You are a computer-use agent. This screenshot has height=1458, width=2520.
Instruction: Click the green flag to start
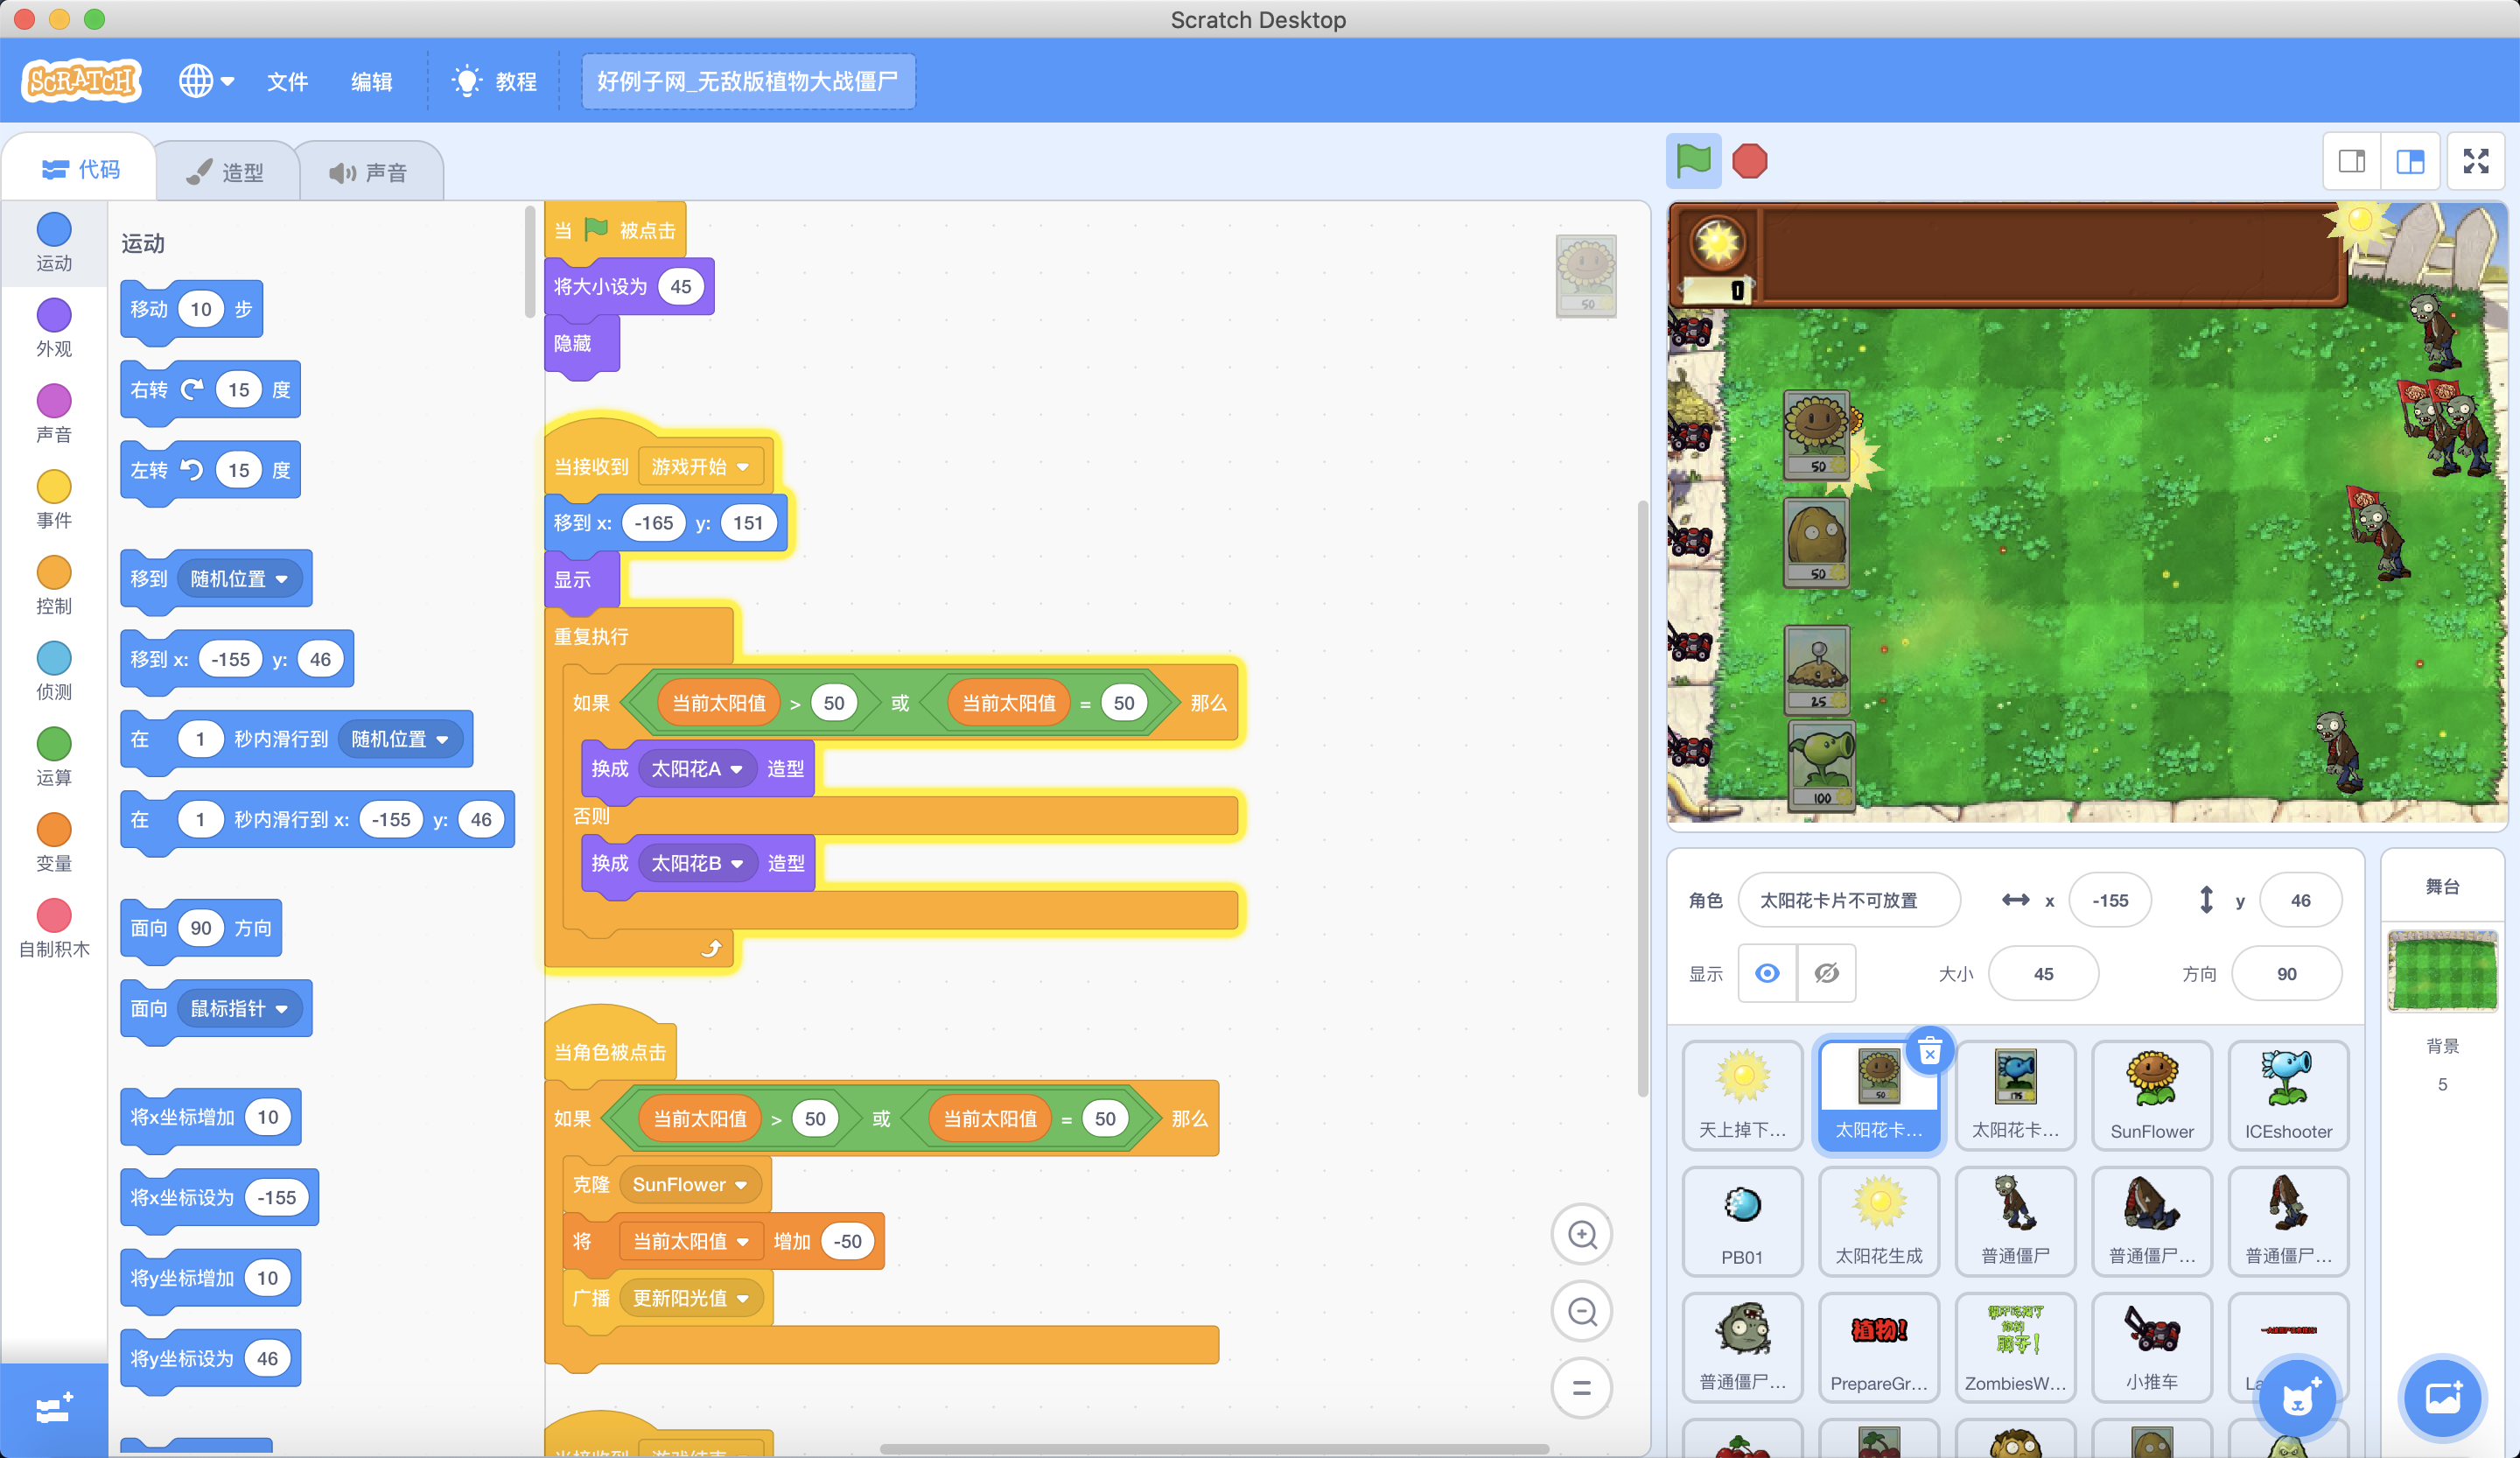click(1693, 160)
